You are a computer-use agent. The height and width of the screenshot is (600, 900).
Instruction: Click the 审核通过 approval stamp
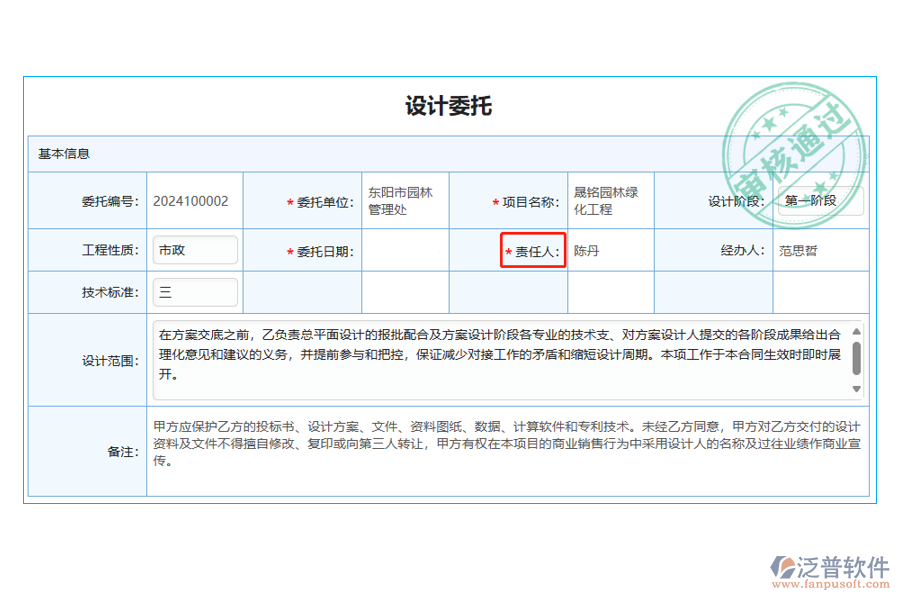coord(793,150)
